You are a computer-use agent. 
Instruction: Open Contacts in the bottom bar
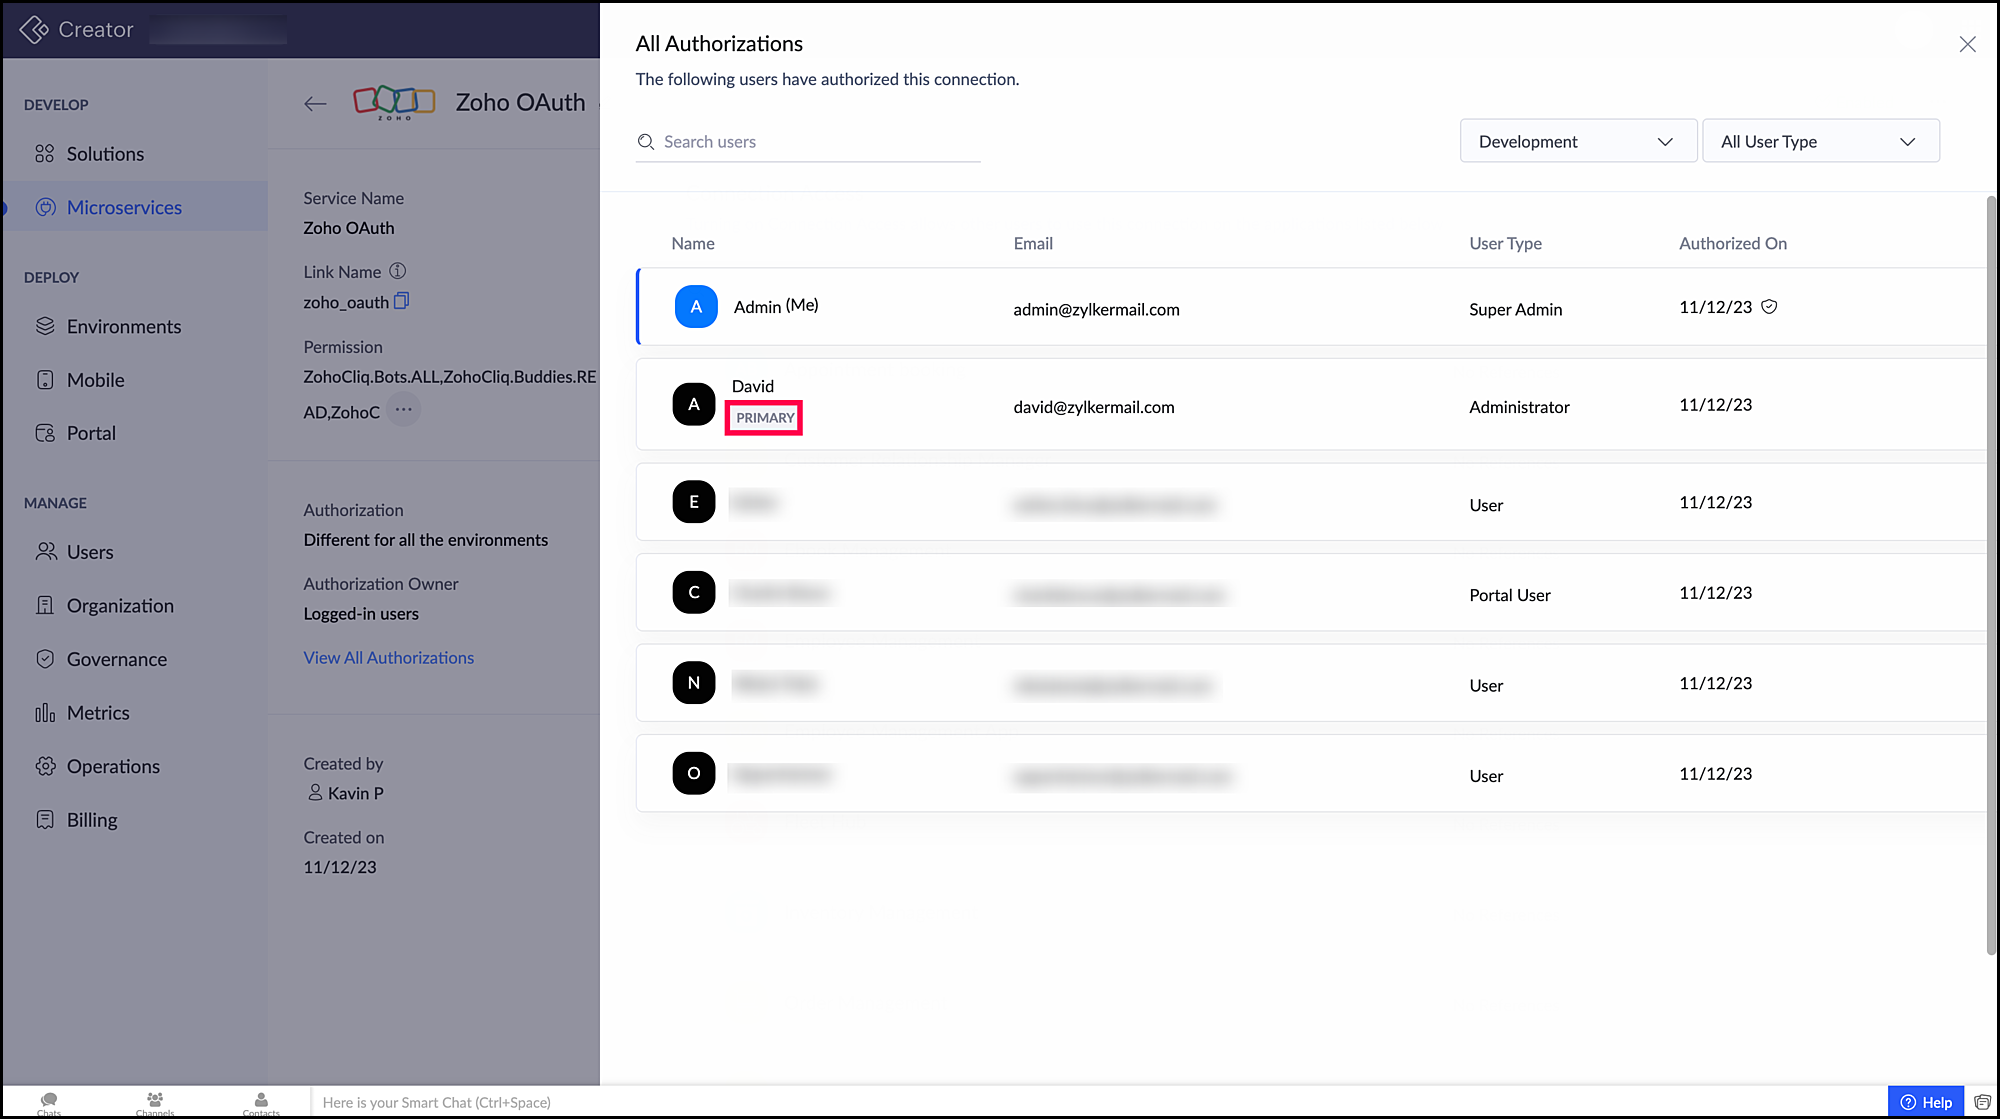point(261,1102)
